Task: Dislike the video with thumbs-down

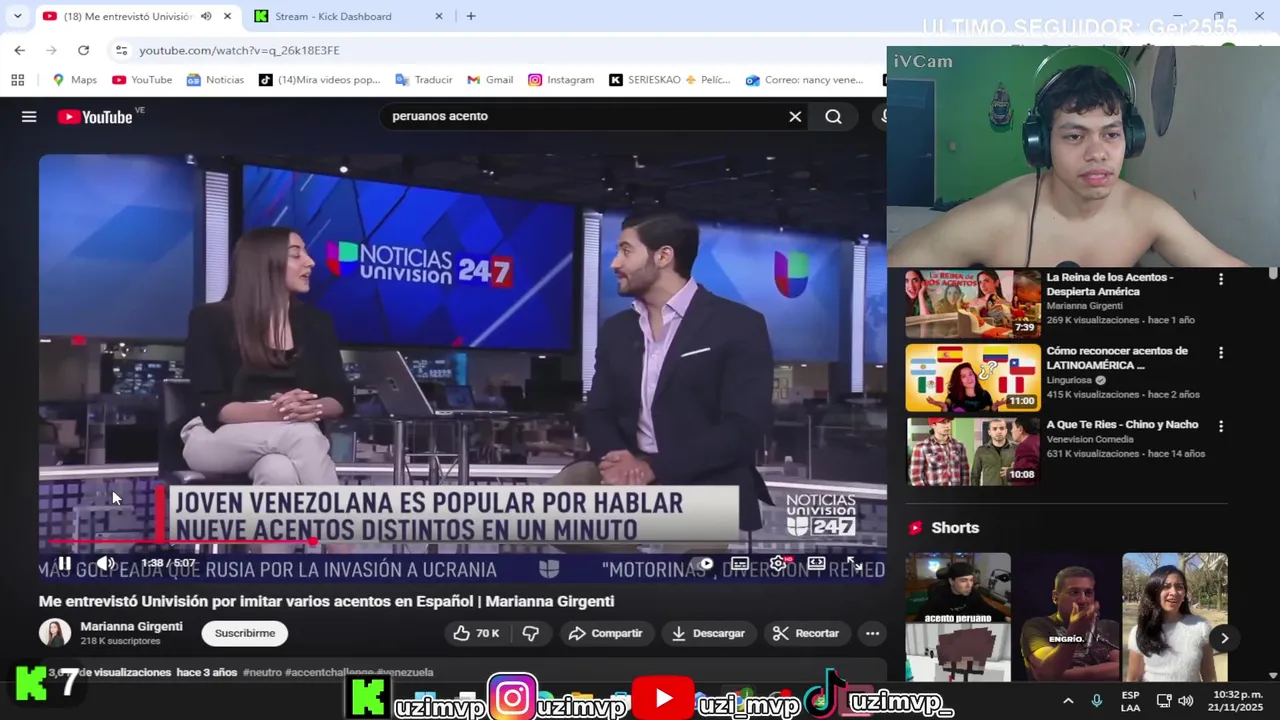Action: click(x=531, y=633)
